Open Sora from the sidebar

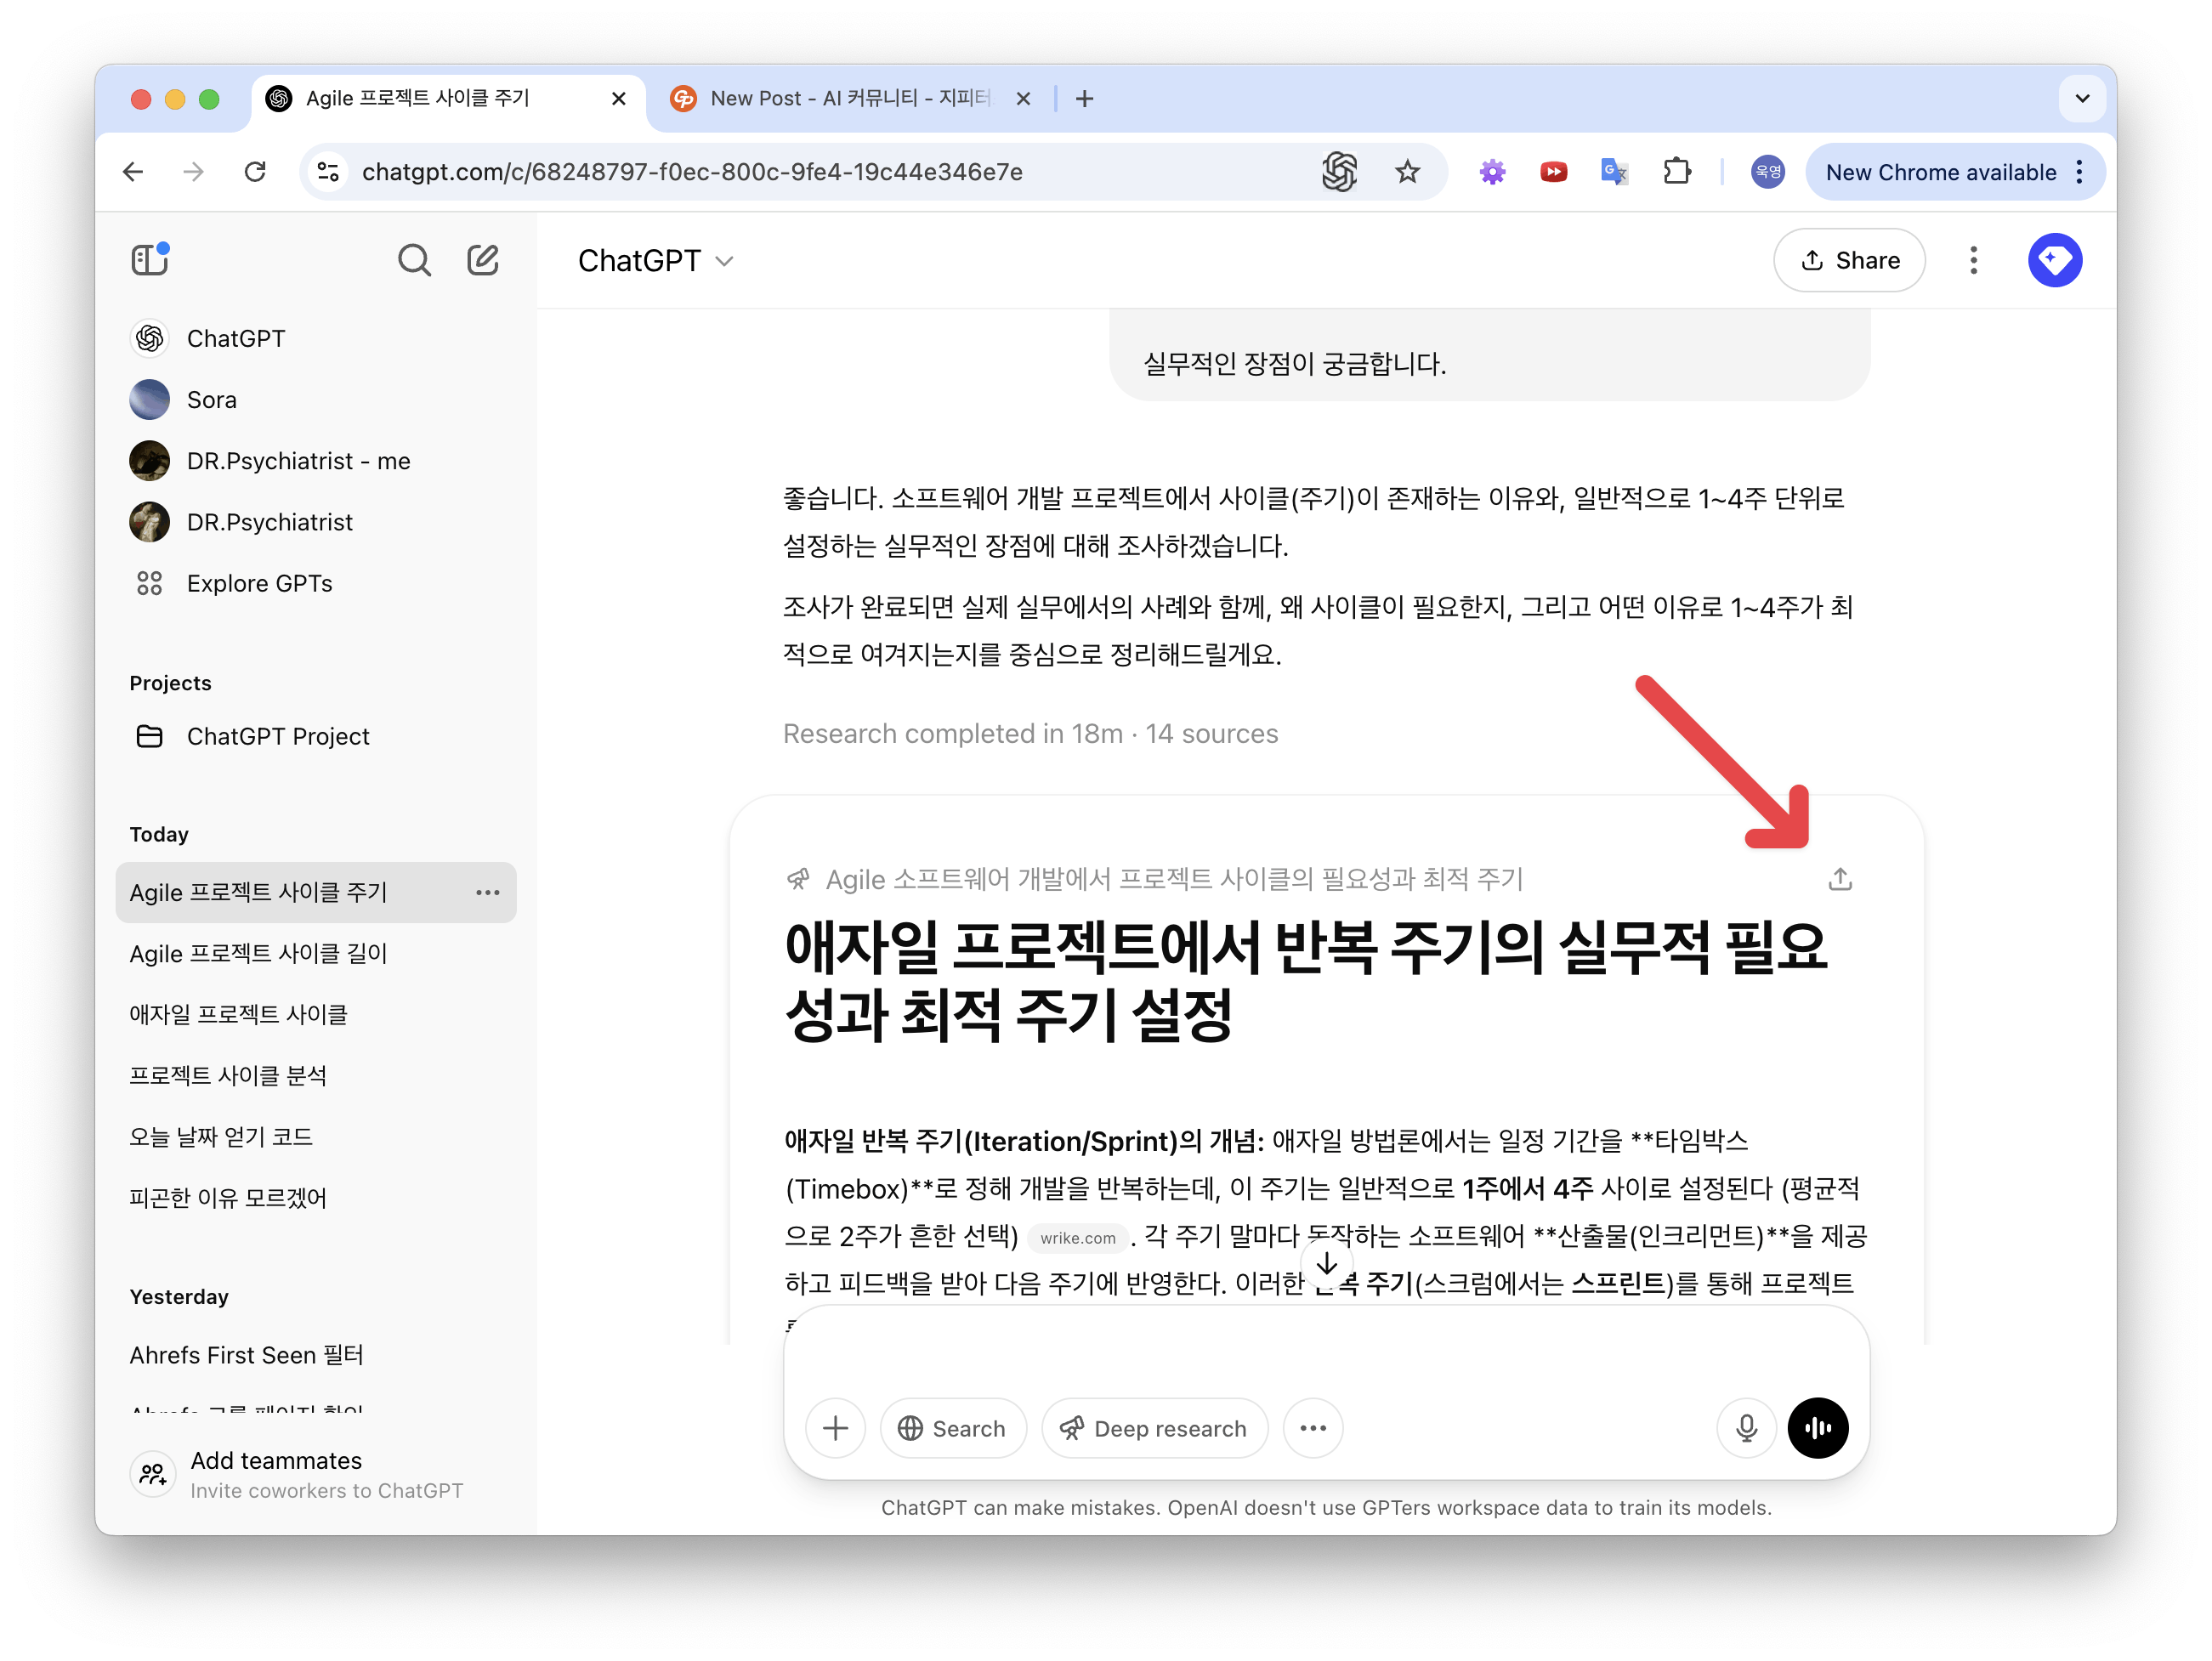pyautogui.click(x=316, y=399)
